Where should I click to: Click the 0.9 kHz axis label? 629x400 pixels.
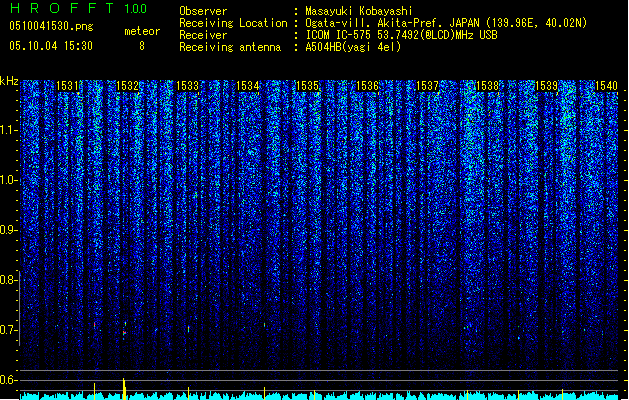8,230
